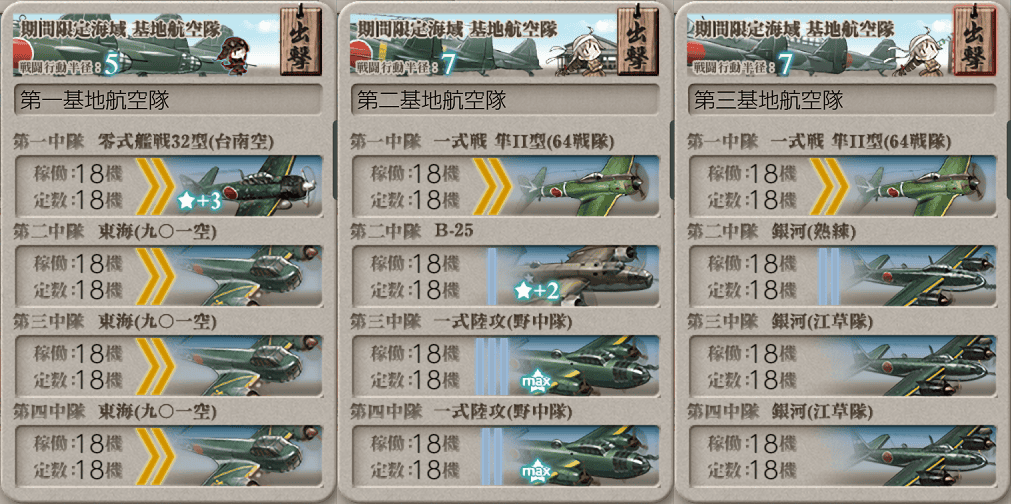
Task: Click proficiency chevrons on fourth 東海 squadron
Action: pyautogui.click(x=153, y=455)
